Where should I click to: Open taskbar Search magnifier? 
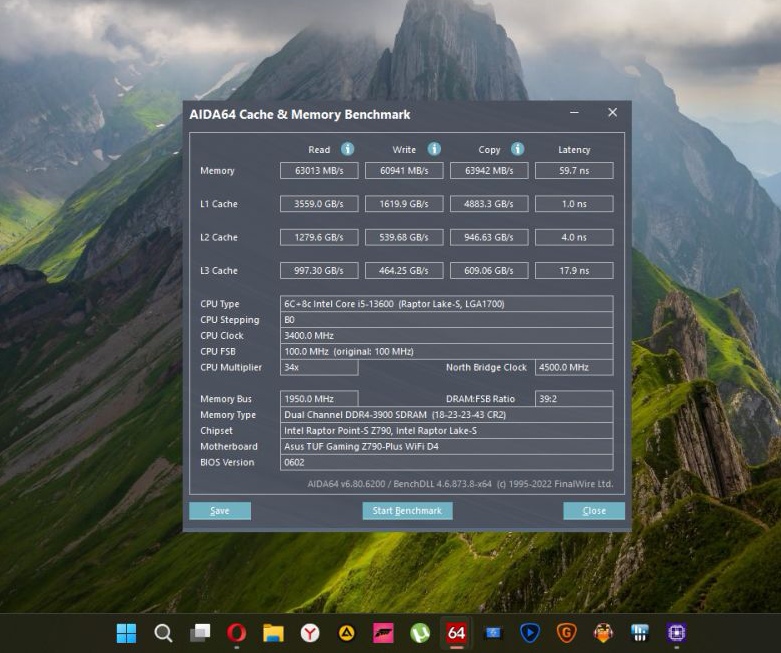pyautogui.click(x=163, y=633)
